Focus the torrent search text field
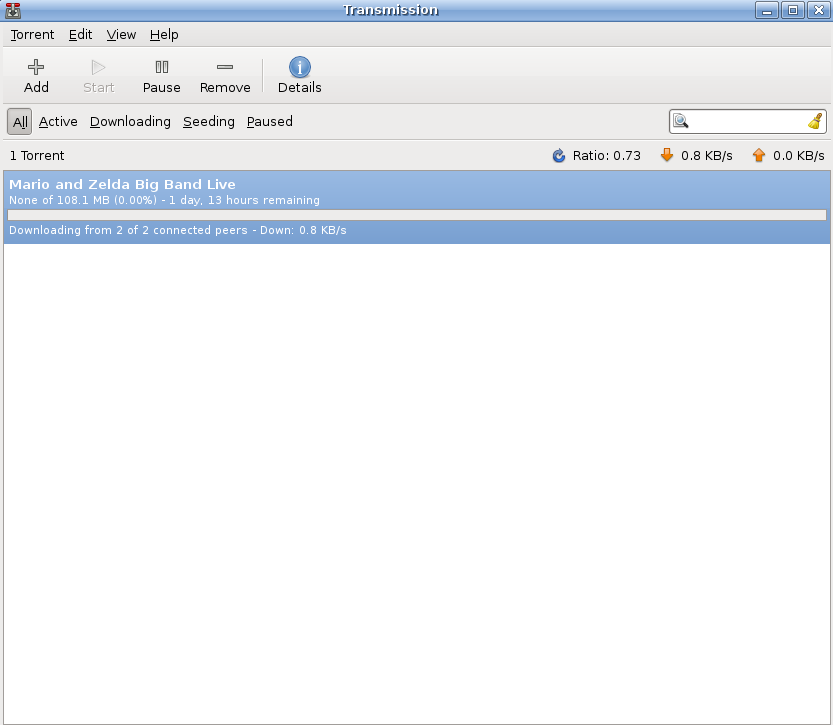Image resolution: width=833 pixels, height=725 pixels. pyautogui.click(x=747, y=122)
